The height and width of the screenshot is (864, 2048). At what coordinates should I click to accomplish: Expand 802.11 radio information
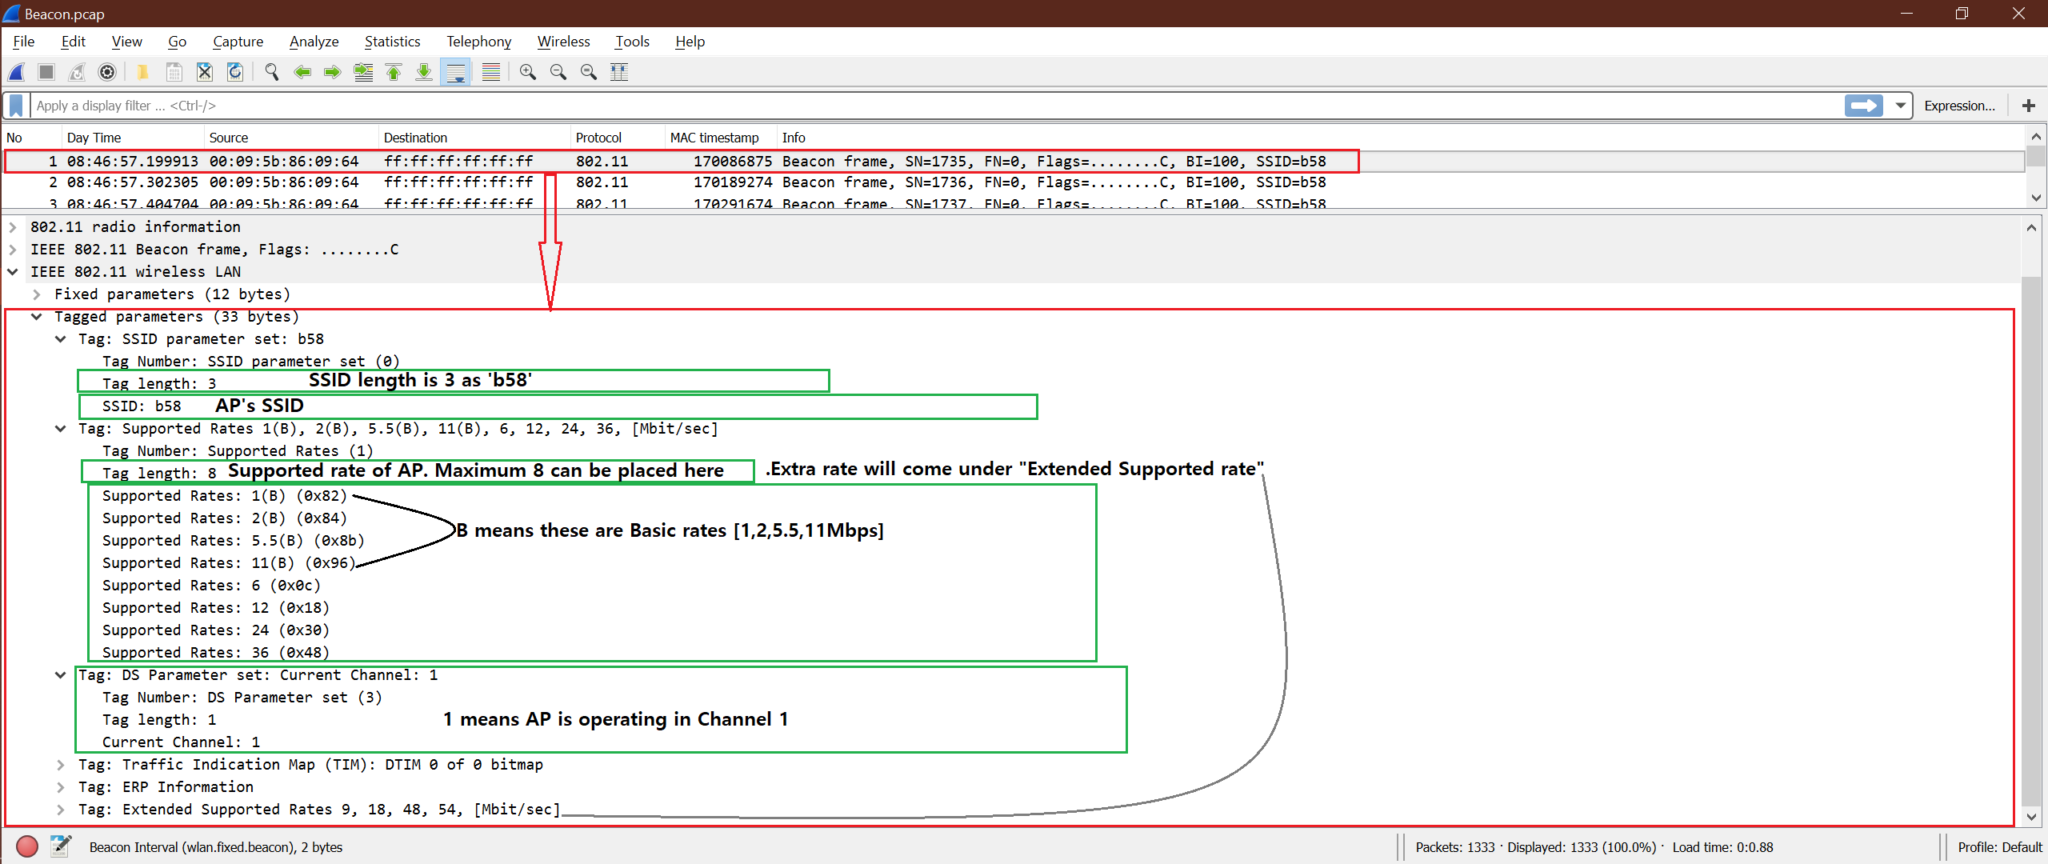click(13, 227)
